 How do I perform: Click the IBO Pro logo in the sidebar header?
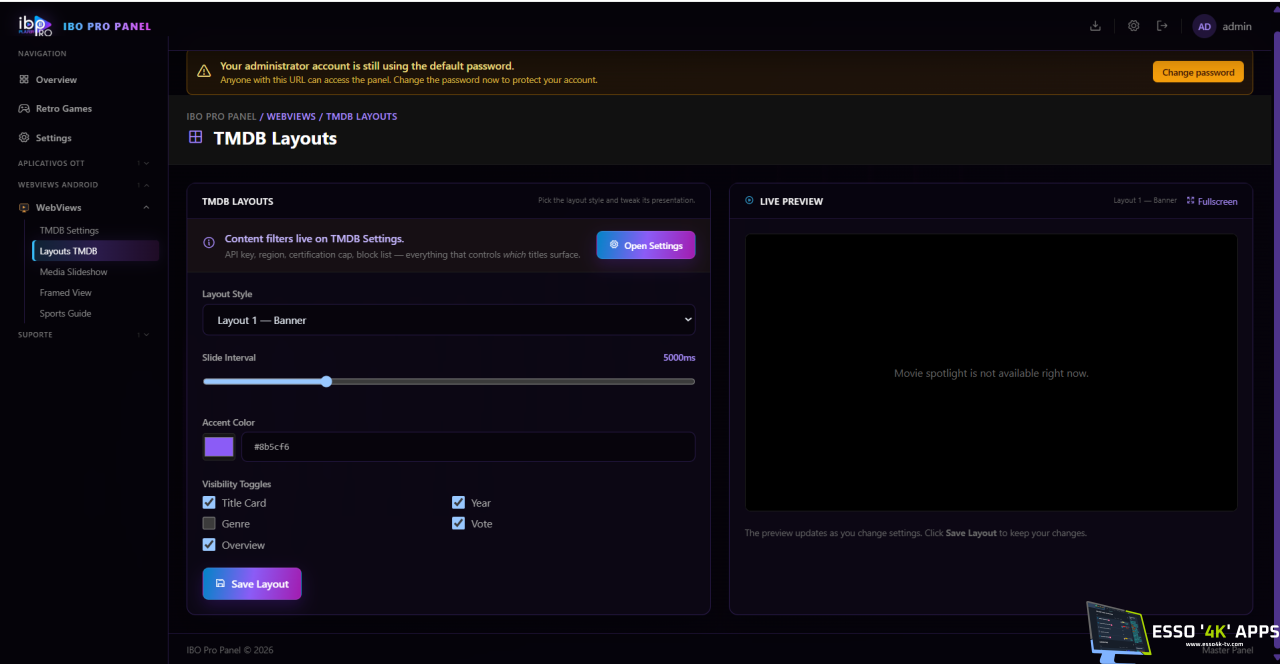point(34,26)
